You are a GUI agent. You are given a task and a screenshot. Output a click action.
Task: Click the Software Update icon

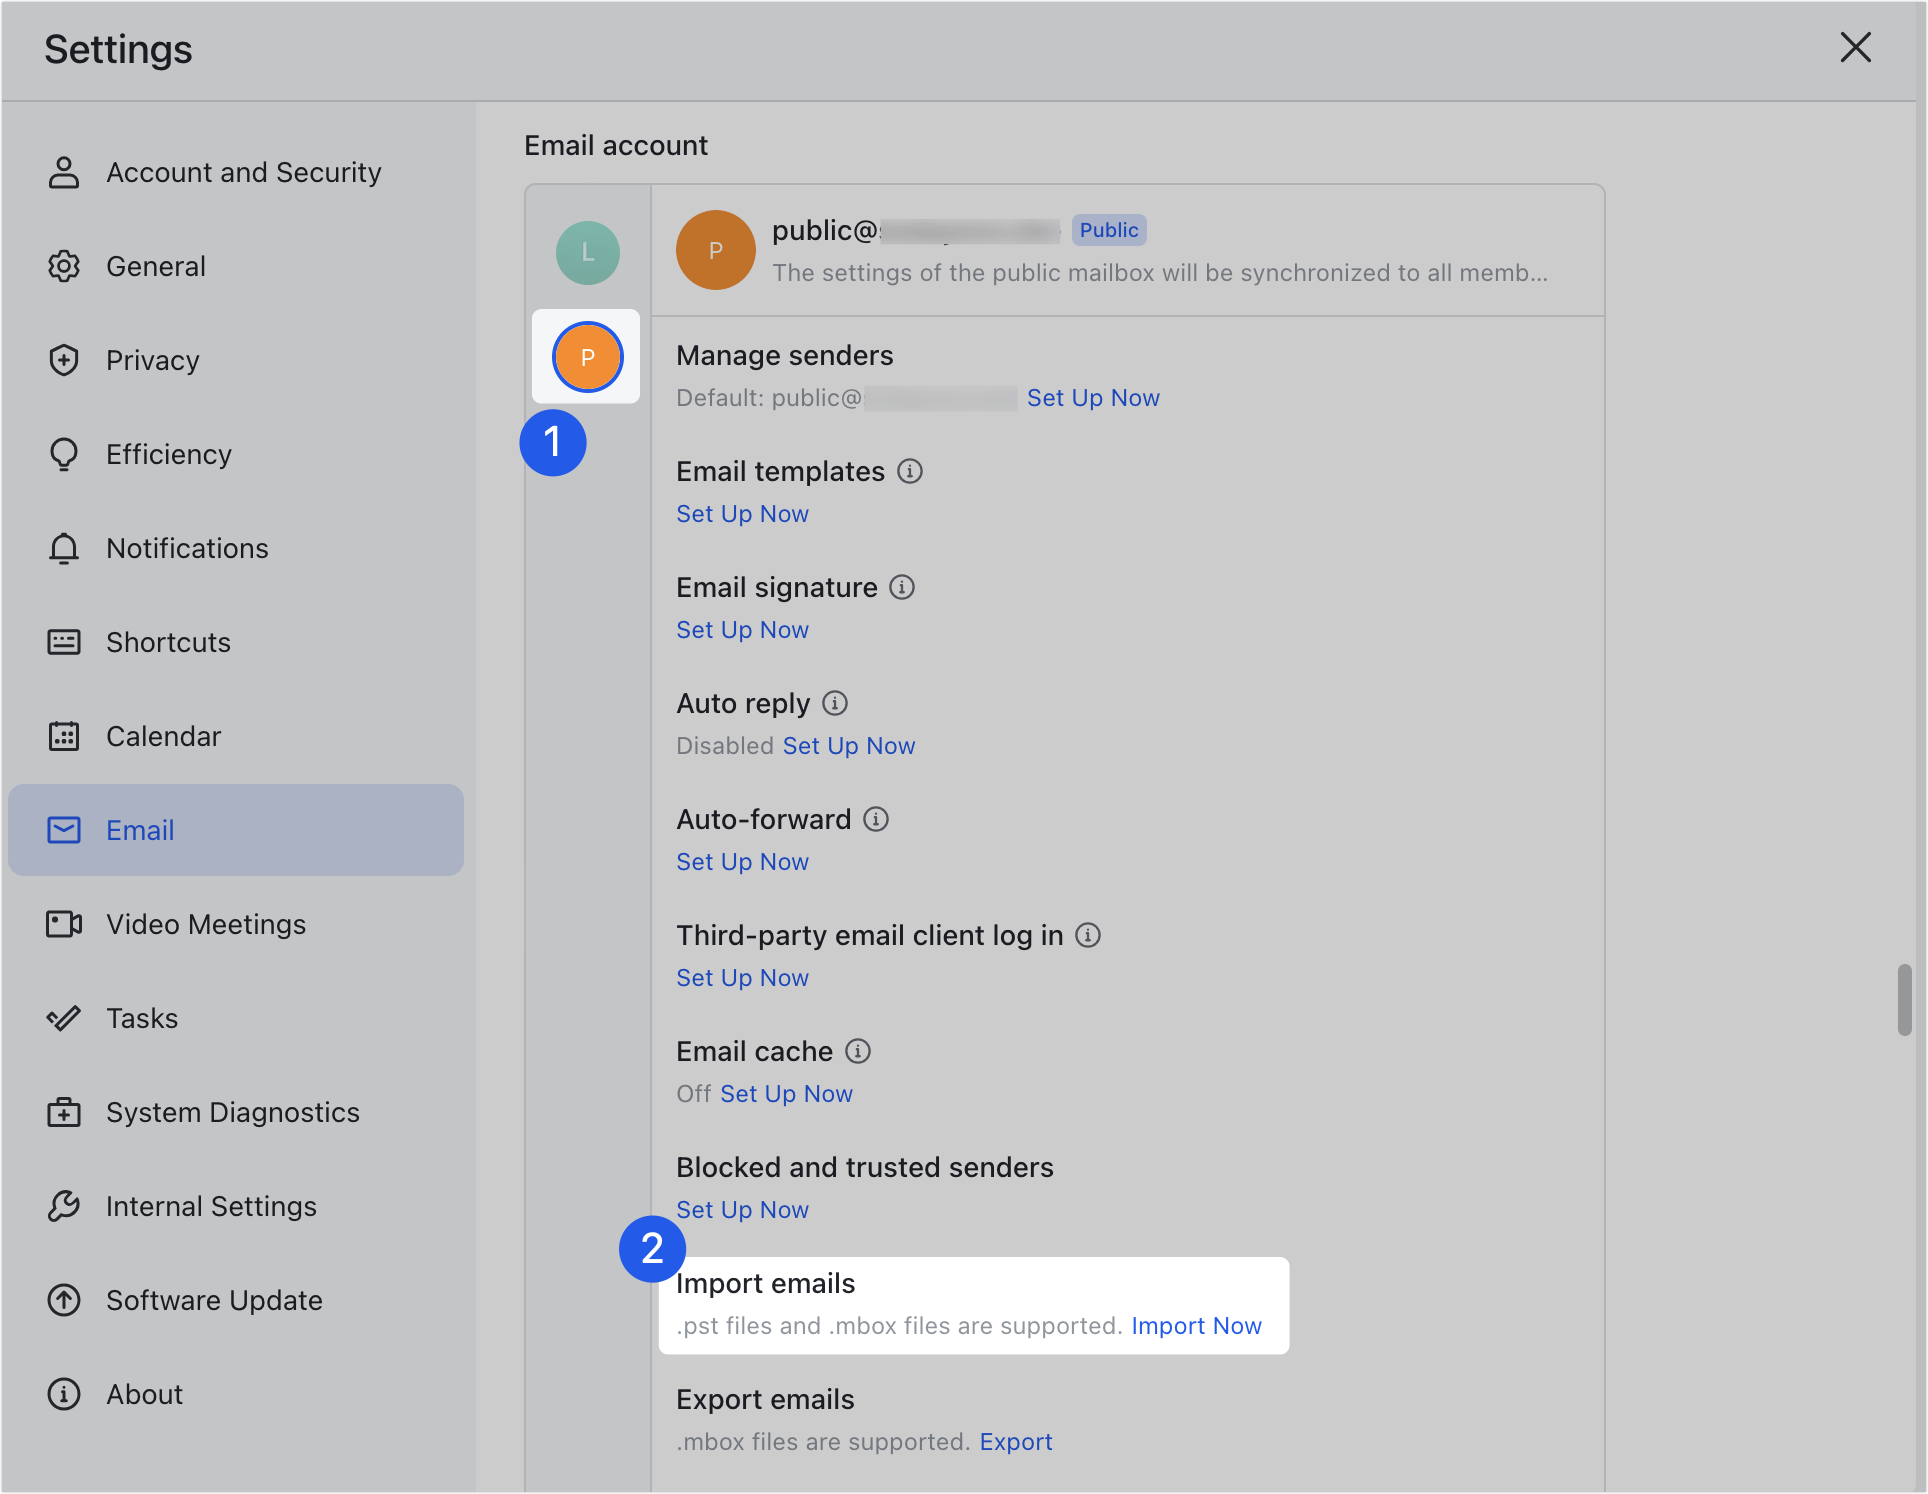coord(64,1300)
